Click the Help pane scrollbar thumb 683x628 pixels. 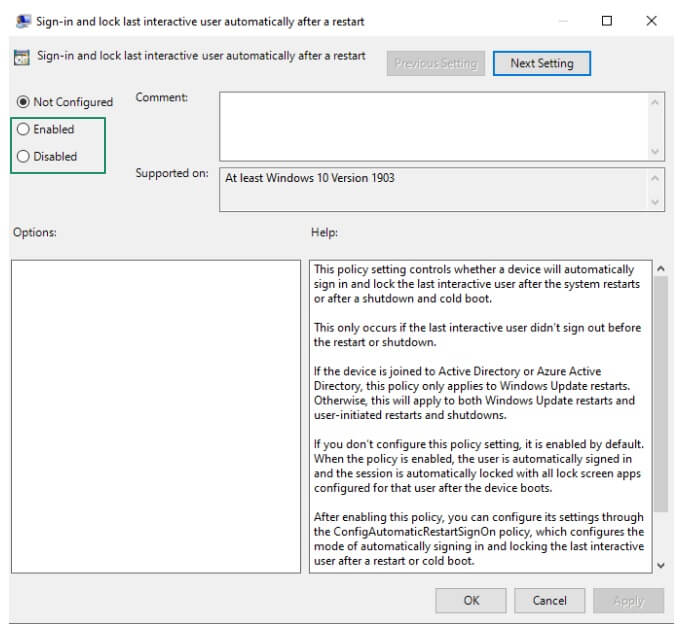[x=661, y=394]
